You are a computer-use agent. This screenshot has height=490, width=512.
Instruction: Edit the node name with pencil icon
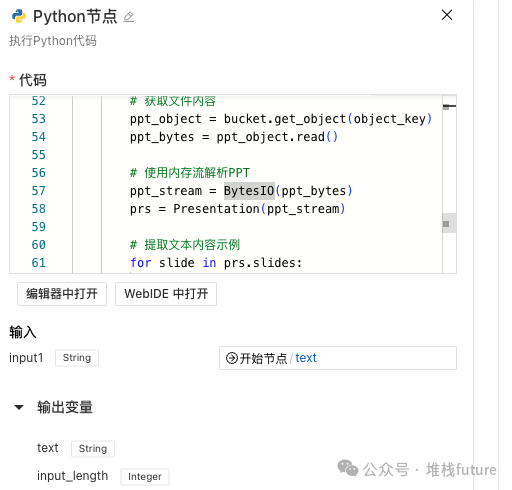(x=129, y=17)
